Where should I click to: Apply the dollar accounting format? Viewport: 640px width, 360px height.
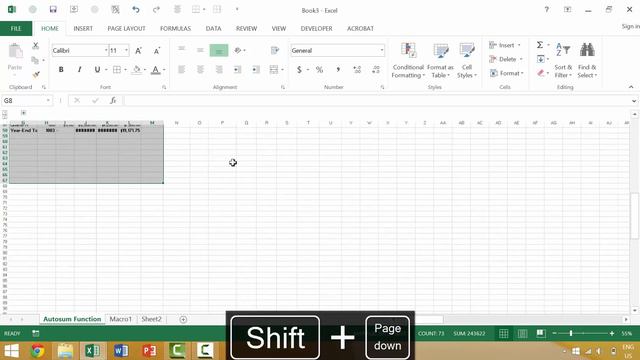click(x=299, y=70)
